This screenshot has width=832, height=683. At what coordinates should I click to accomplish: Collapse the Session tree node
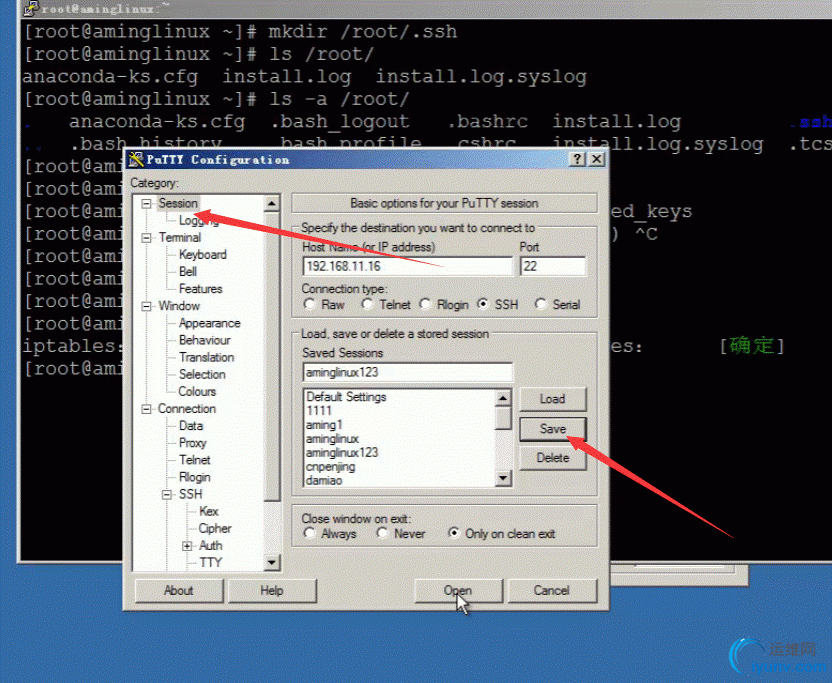click(x=146, y=204)
